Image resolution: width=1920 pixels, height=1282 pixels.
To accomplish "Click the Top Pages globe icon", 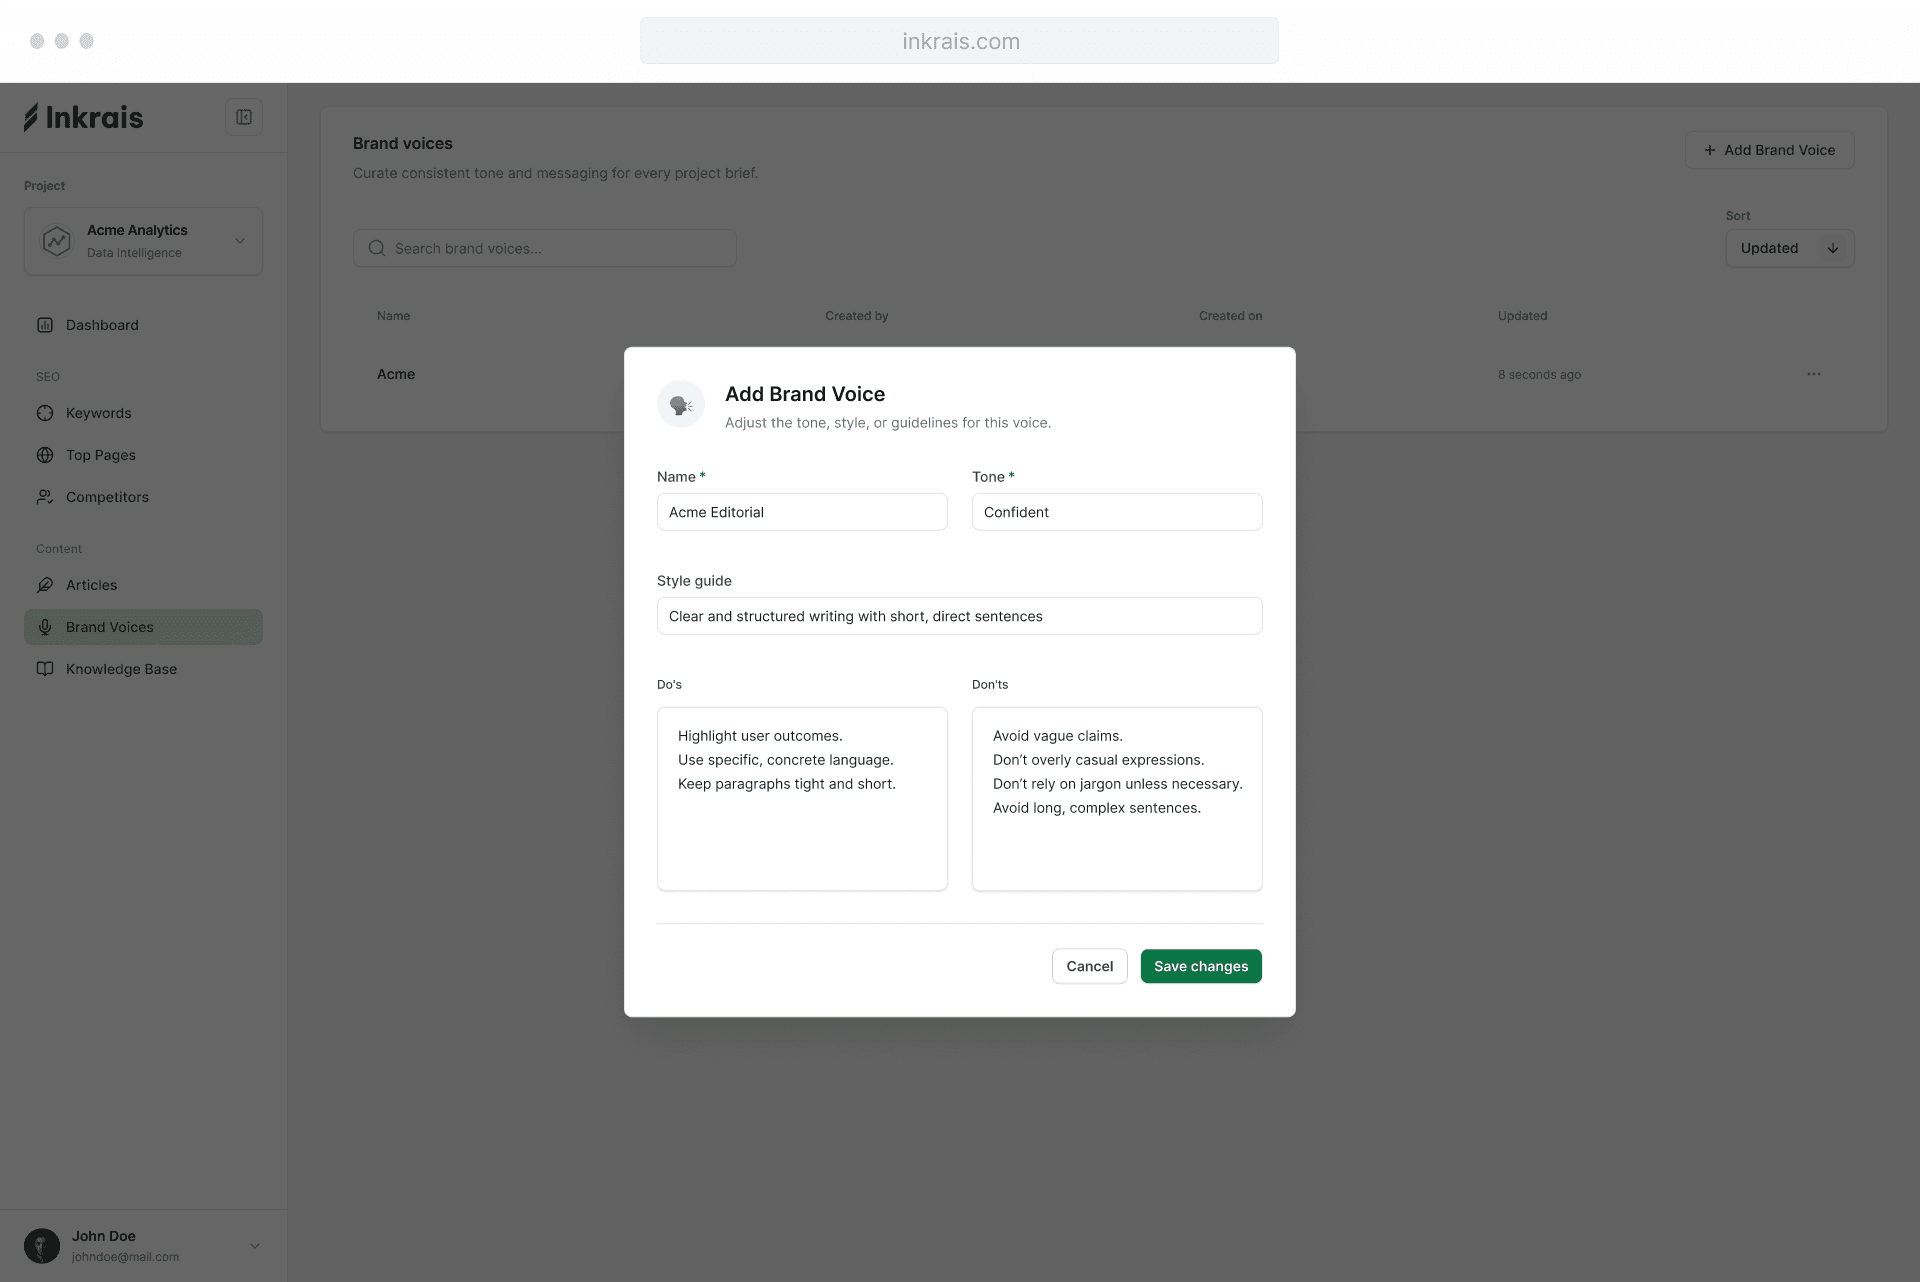I will (45, 455).
